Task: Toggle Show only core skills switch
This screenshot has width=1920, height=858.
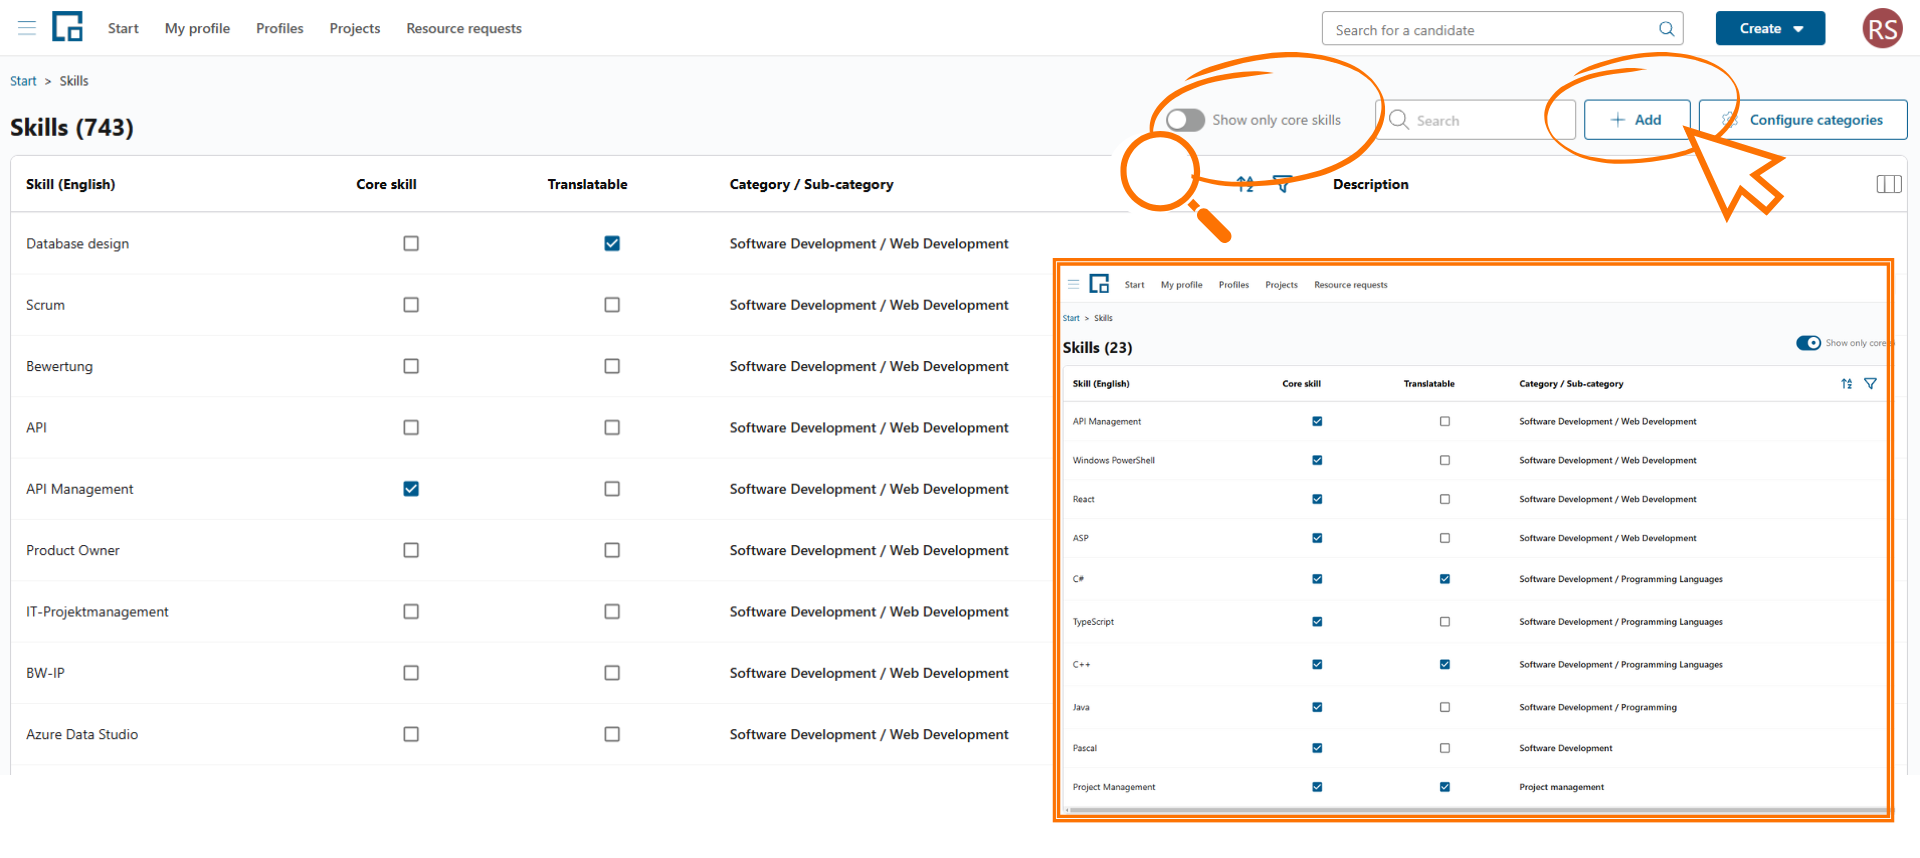Action: coord(1185,120)
